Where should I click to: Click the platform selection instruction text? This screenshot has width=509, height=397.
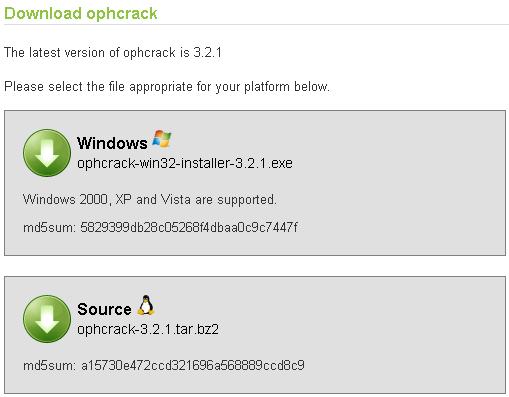167,87
